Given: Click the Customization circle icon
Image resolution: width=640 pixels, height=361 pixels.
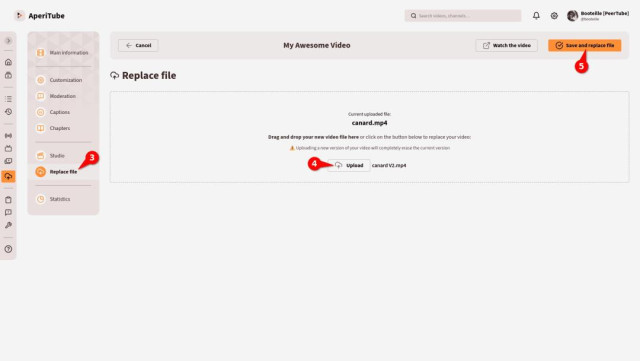Looking at the screenshot, I should pyautogui.click(x=40, y=80).
